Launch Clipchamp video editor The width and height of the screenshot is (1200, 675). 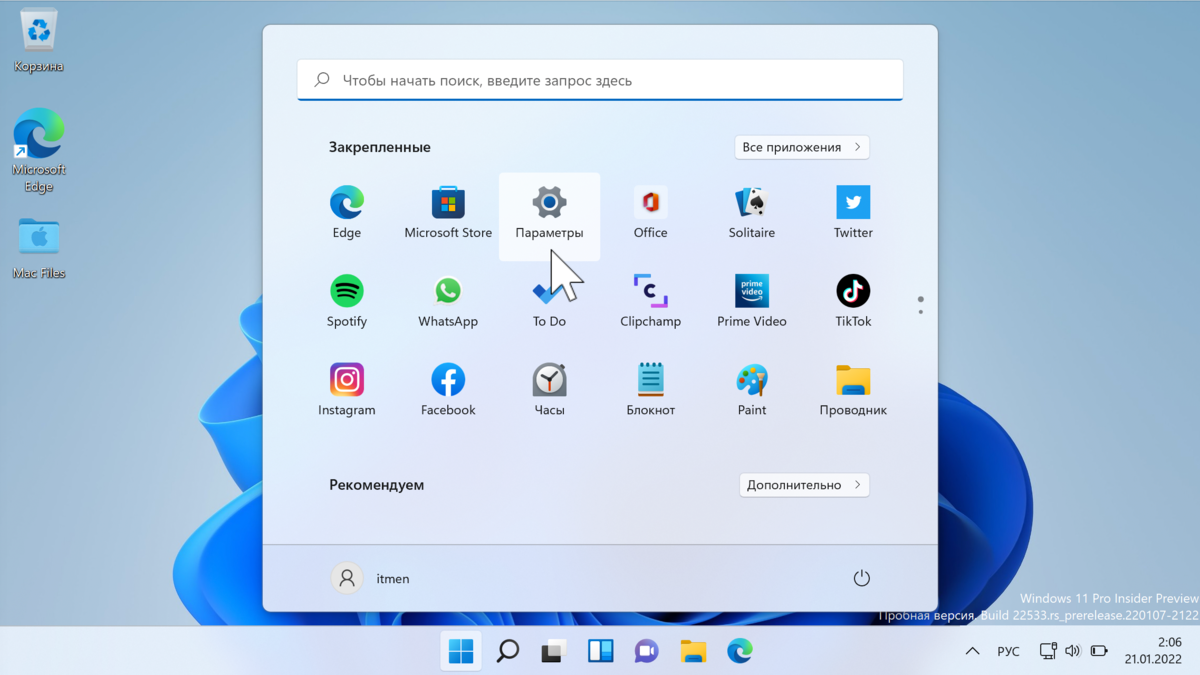pos(650,303)
